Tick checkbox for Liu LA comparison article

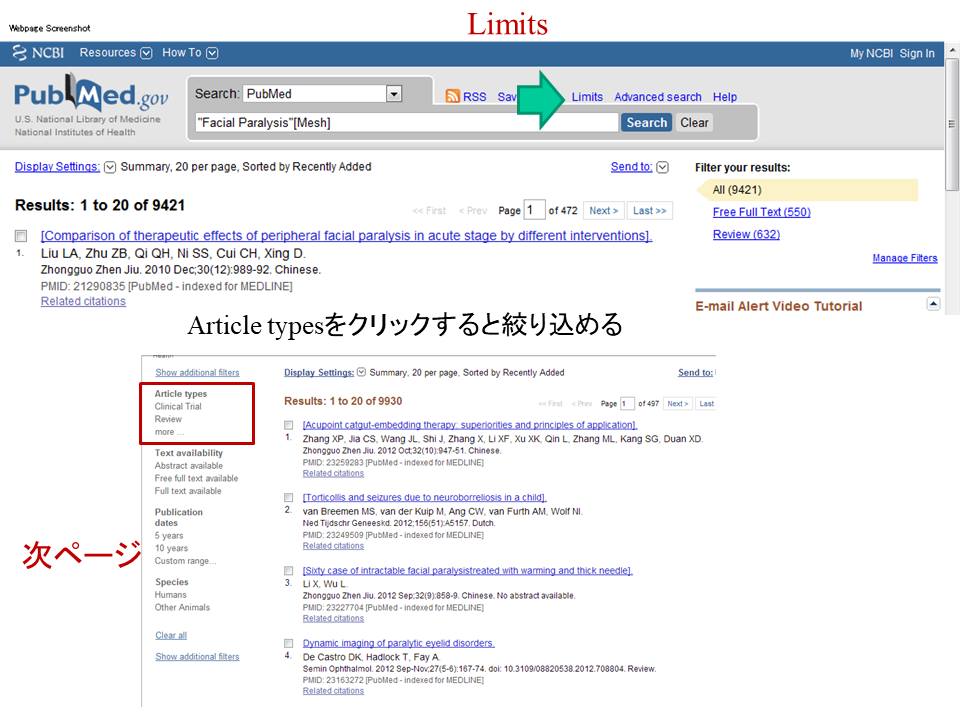click(x=21, y=236)
